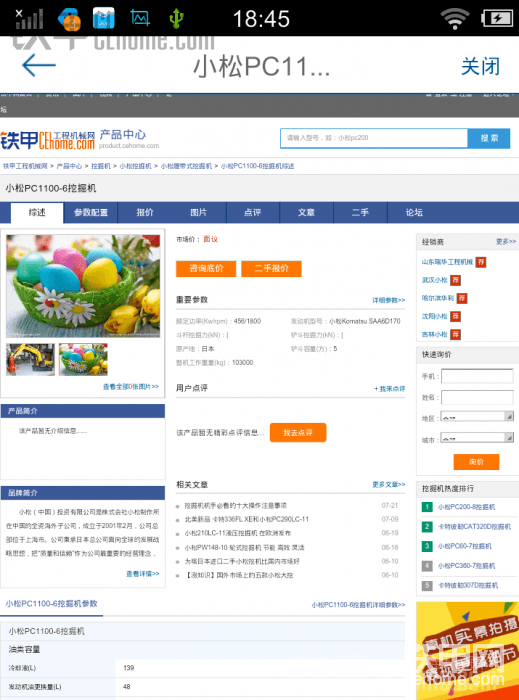Image resolution: width=519 pixels, height=700 pixels.
Task: Select the 综述 tab
Action: (x=37, y=212)
